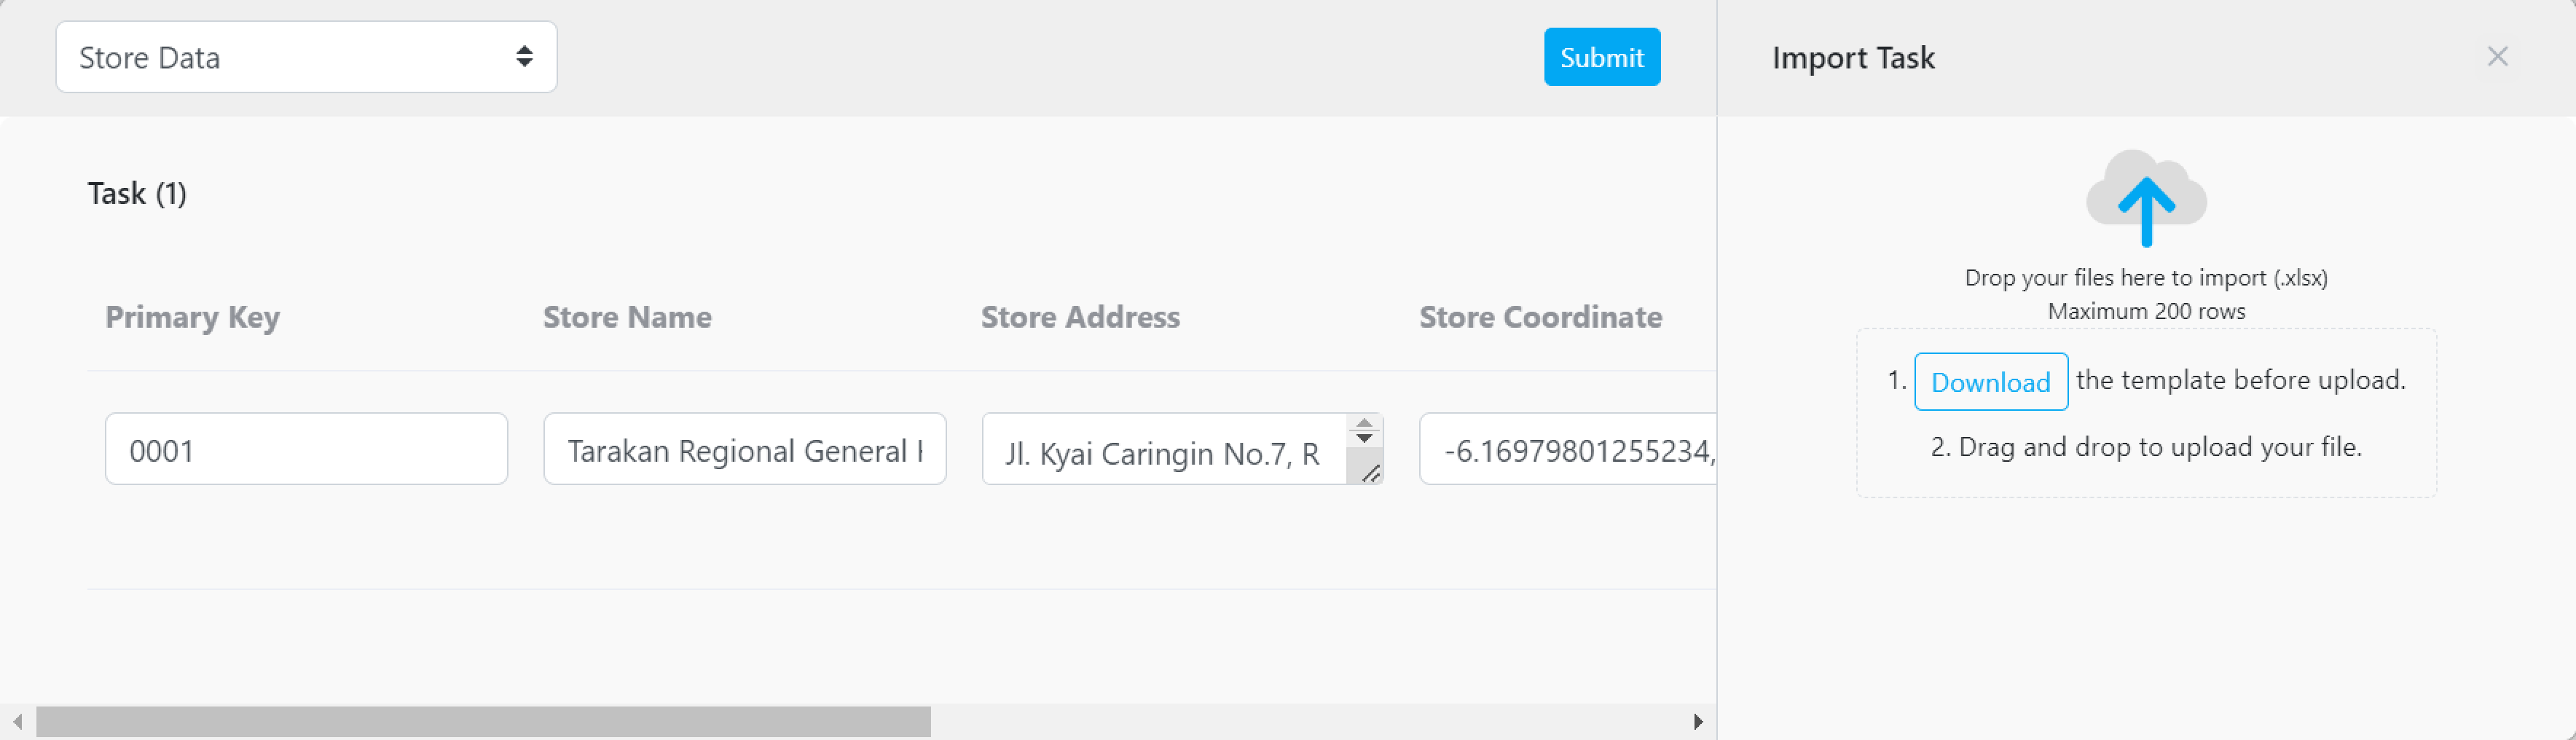The image size is (2576, 740).
Task: Click the up-down sort arrows in Store Data selector
Action: coord(524,57)
